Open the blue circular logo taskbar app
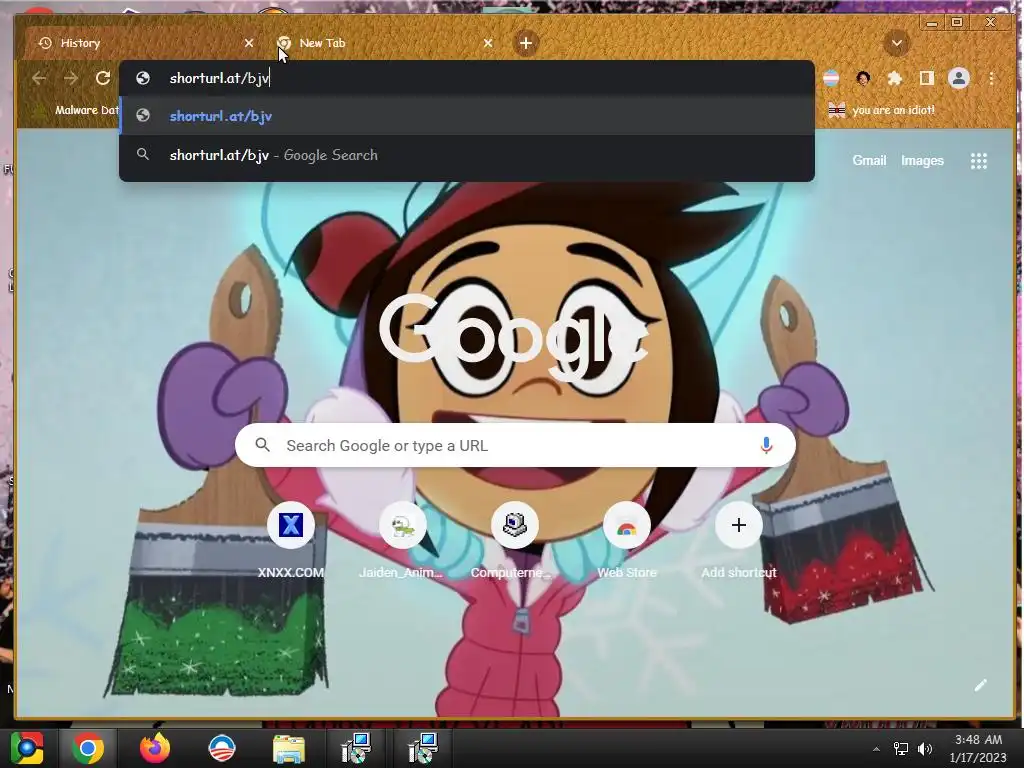 pos(221,748)
